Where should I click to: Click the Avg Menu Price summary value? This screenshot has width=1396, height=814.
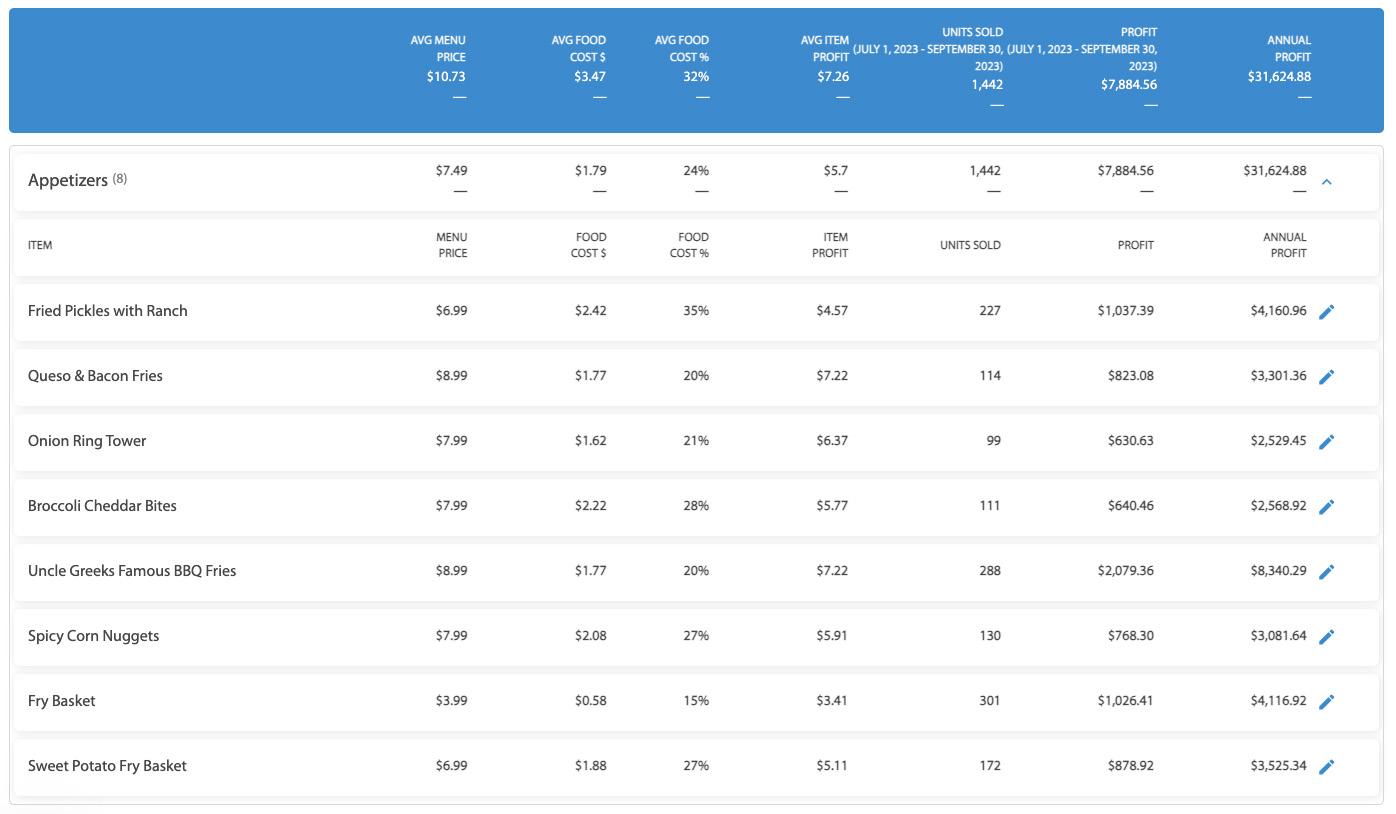(445, 76)
